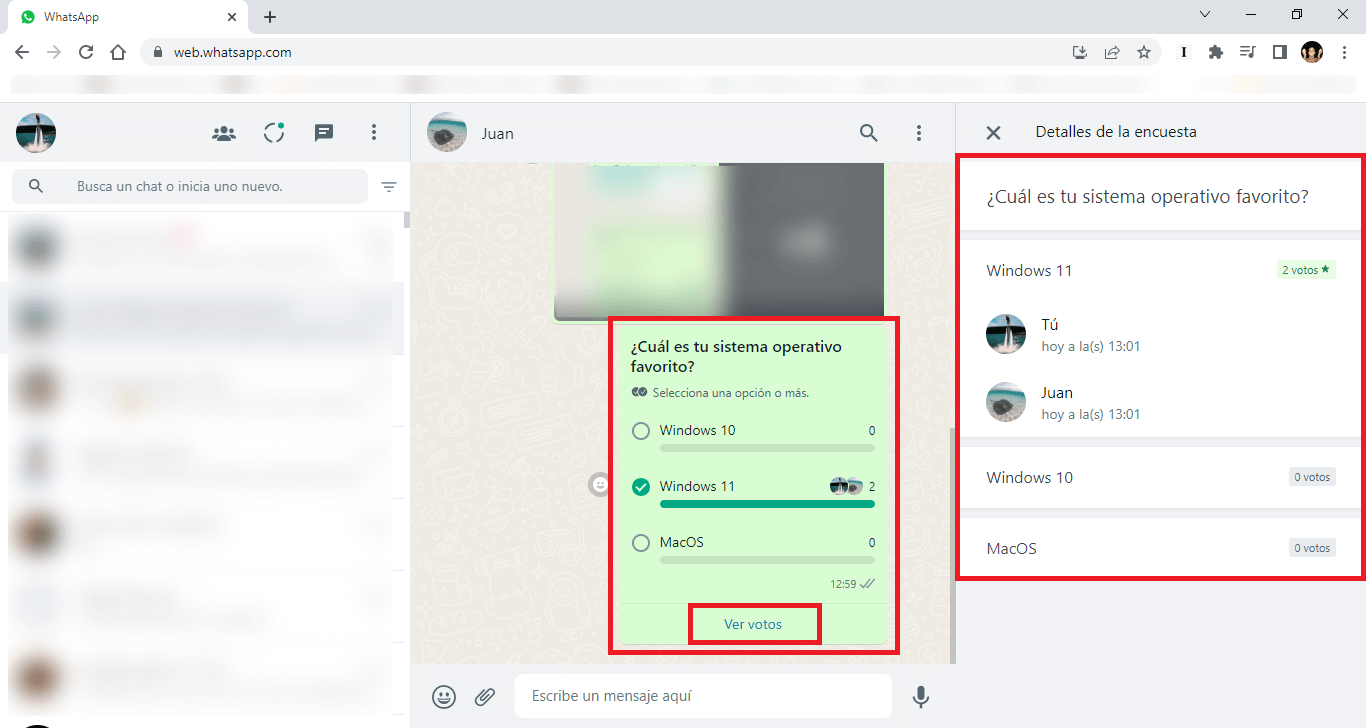Attach a file with the paperclip icon
The image size is (1366, 728).
[485, 696]
